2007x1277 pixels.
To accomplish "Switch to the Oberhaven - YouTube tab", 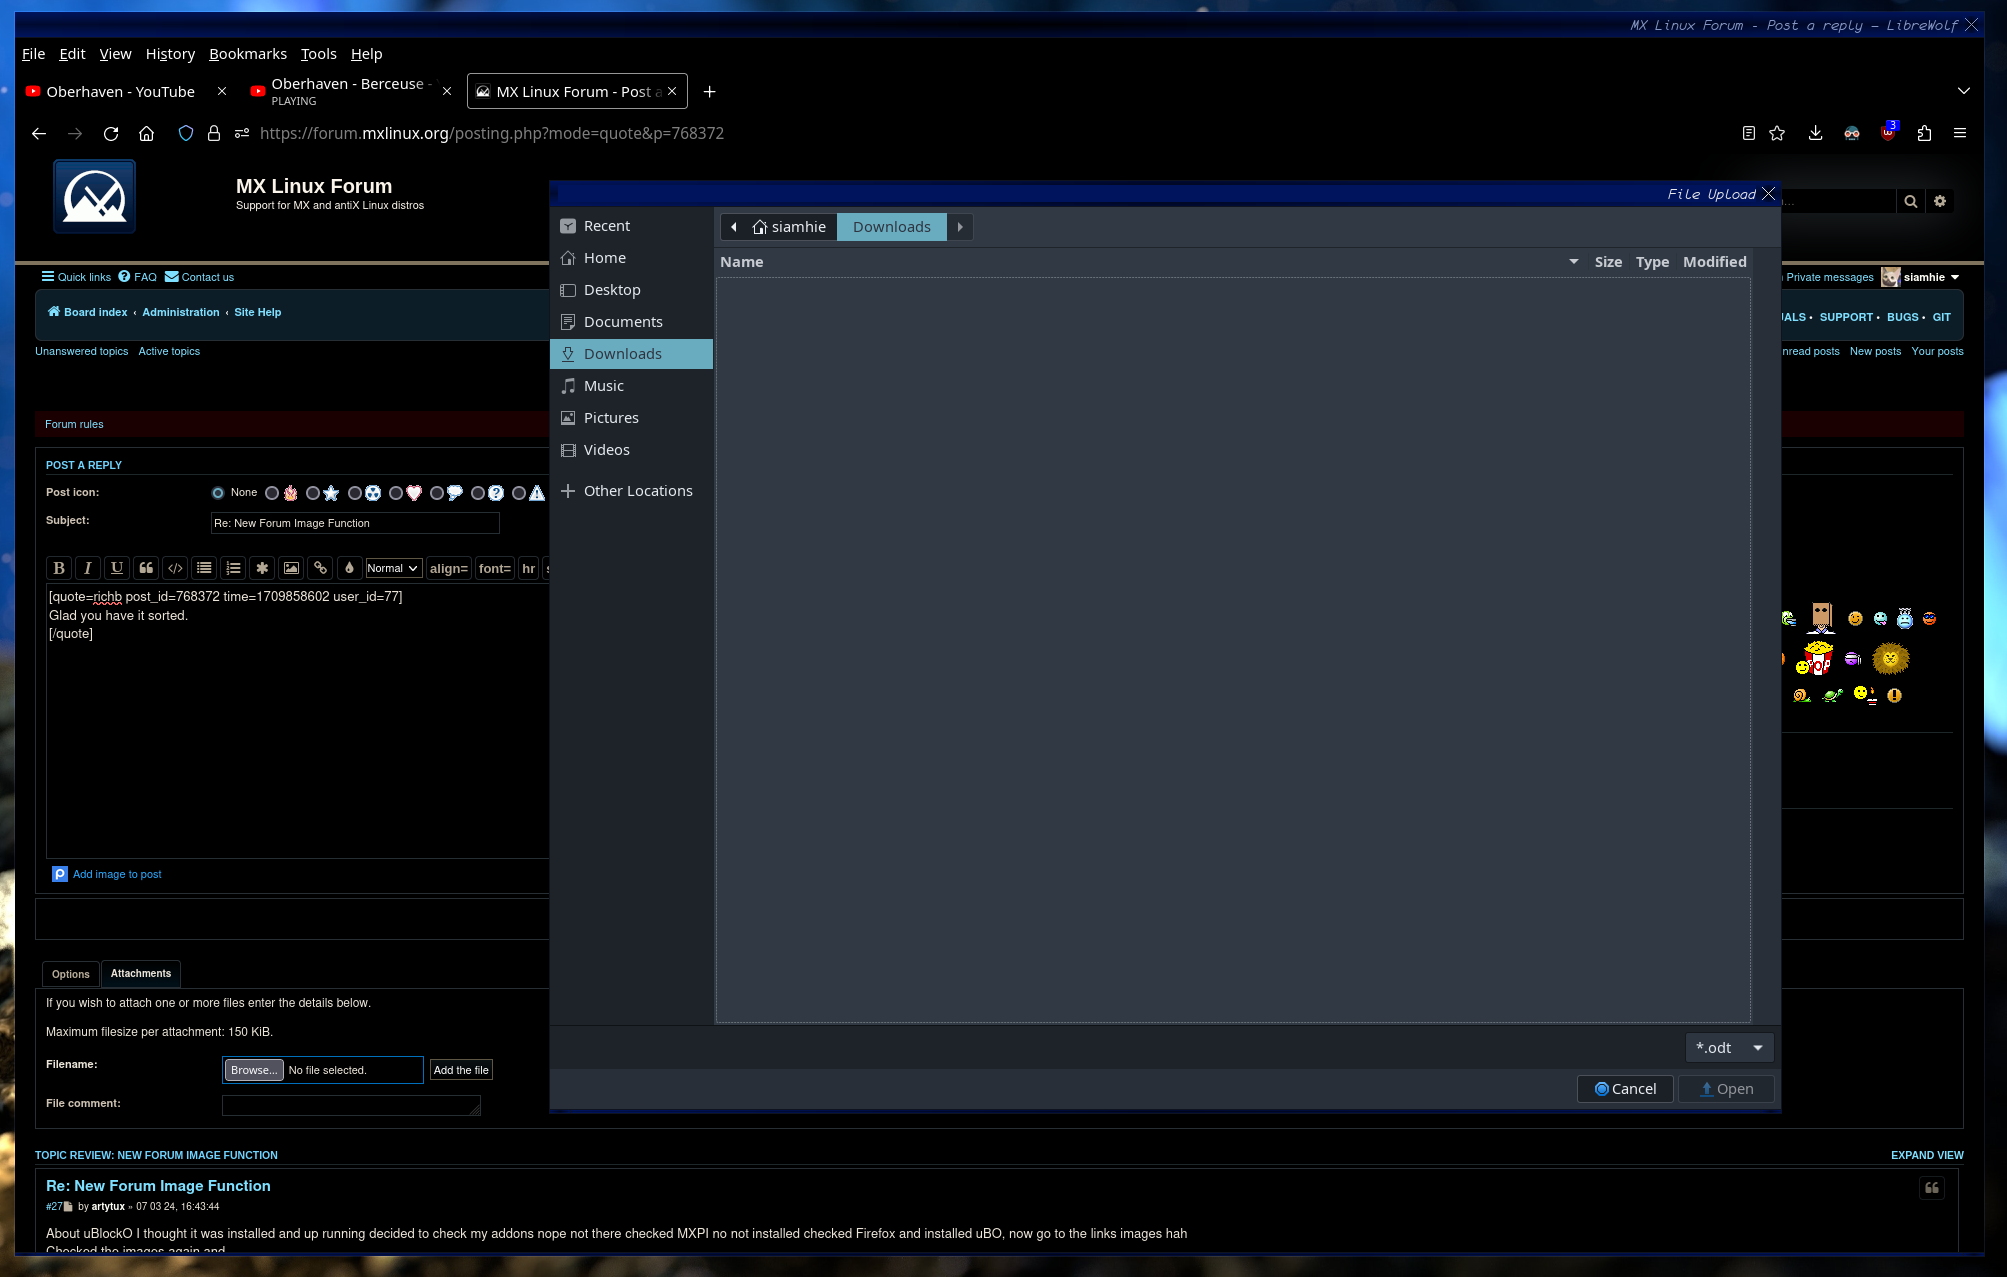I will [x=121, y=92].
